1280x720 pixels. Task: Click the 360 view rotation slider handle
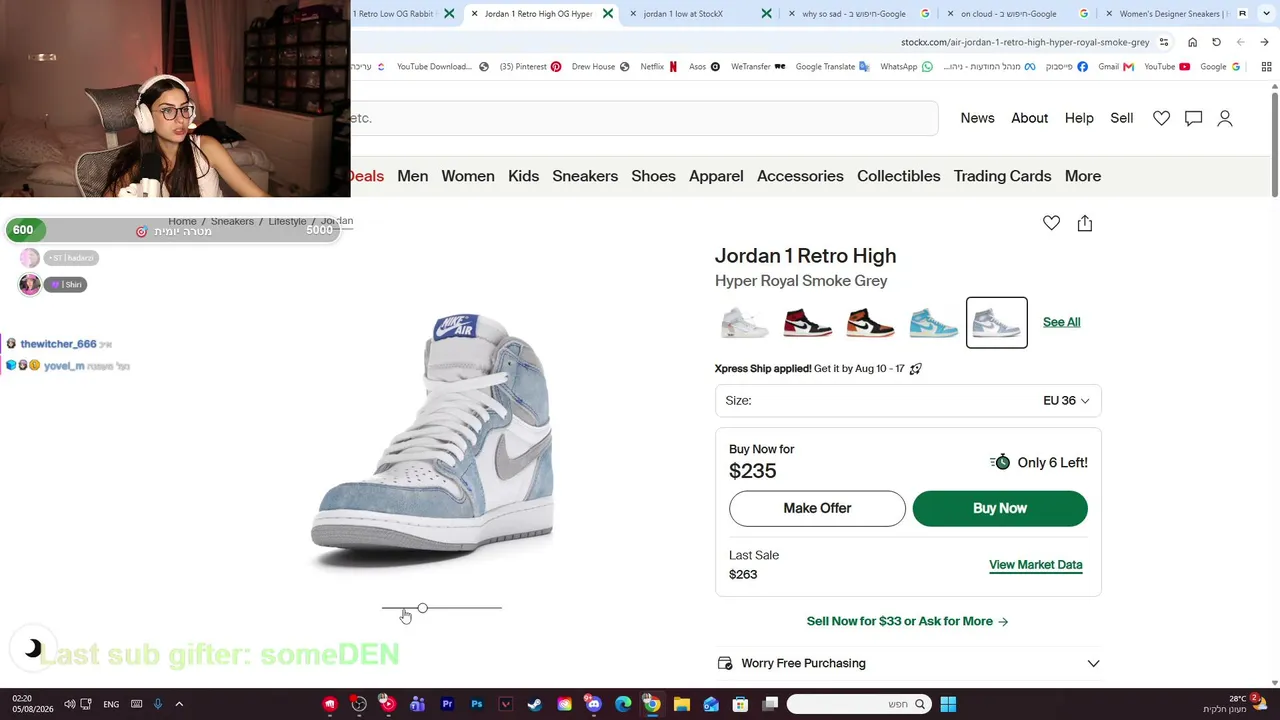click(x=422, y=608)
